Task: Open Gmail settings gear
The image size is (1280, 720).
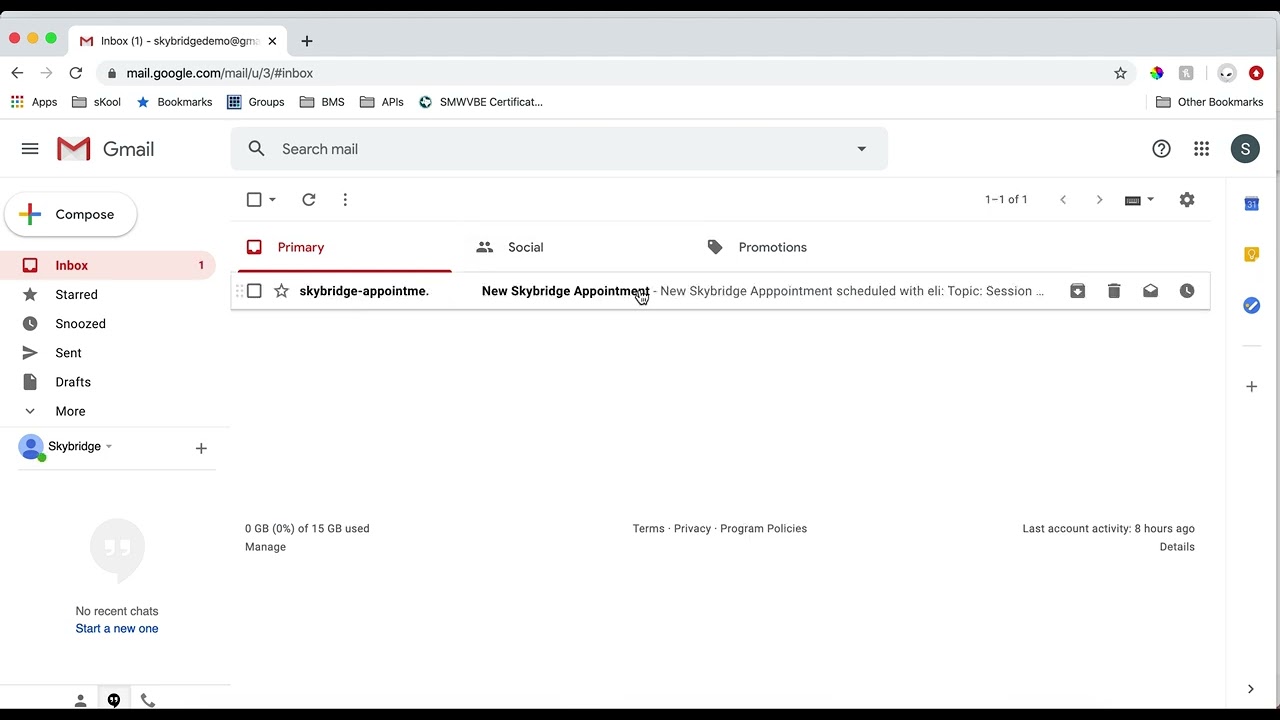Action: (1187, 200)
